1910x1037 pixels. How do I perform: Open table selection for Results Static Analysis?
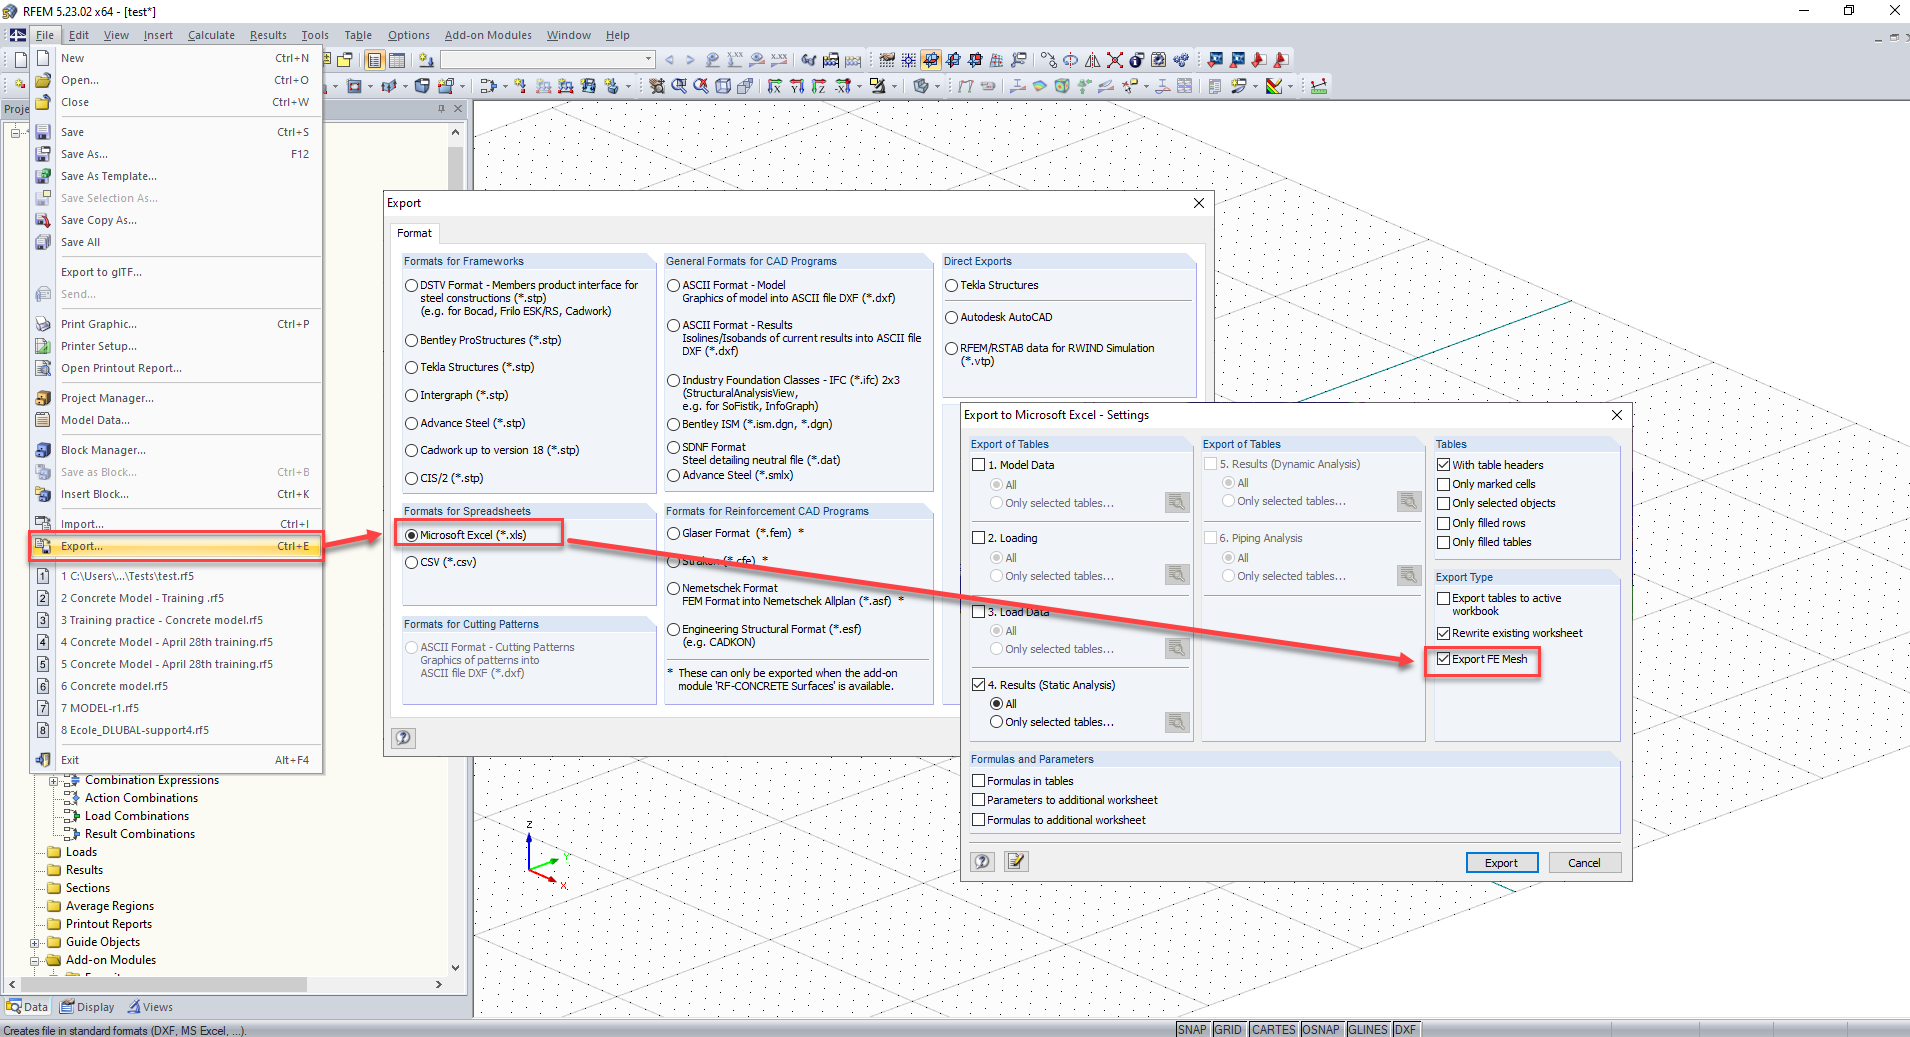(1177, 722)
